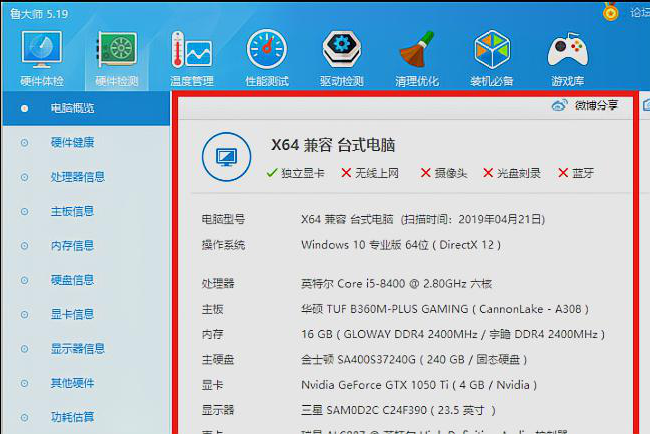
Task: Click 鲁大师 5.19 title text
Action: pos(39,14)
